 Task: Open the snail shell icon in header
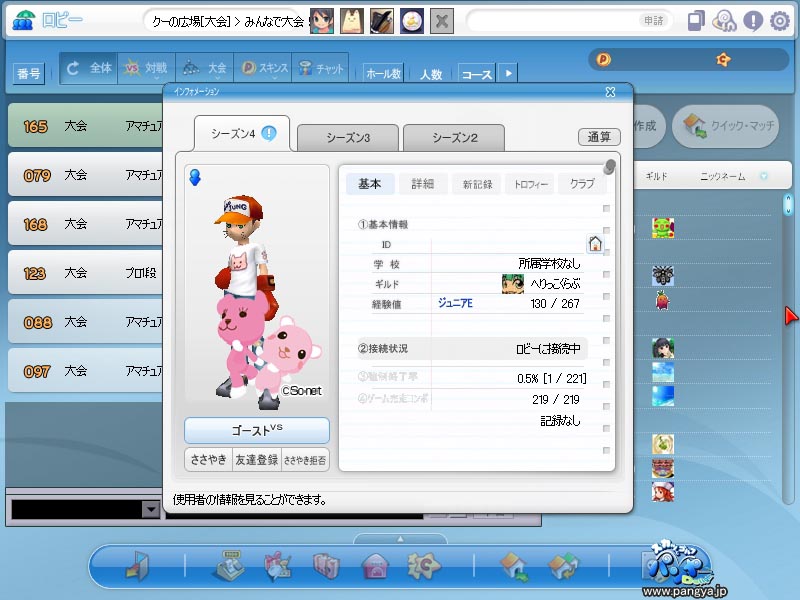tap(724, 21)
